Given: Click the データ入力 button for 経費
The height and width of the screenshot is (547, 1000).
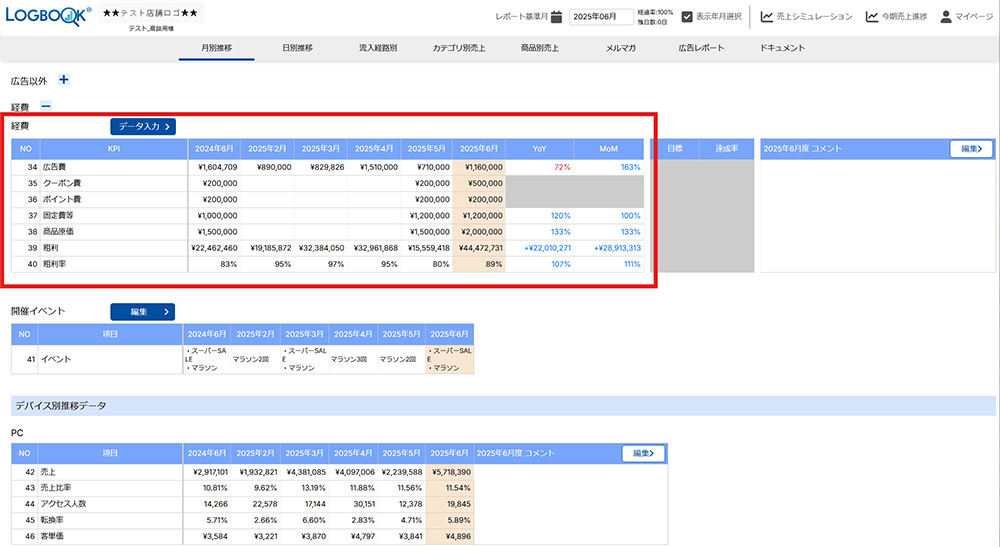Looking at the screenshot, I should click(143, 126).
